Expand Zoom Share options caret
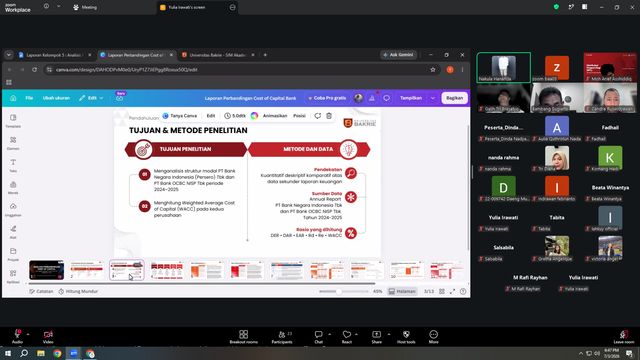 389,334
